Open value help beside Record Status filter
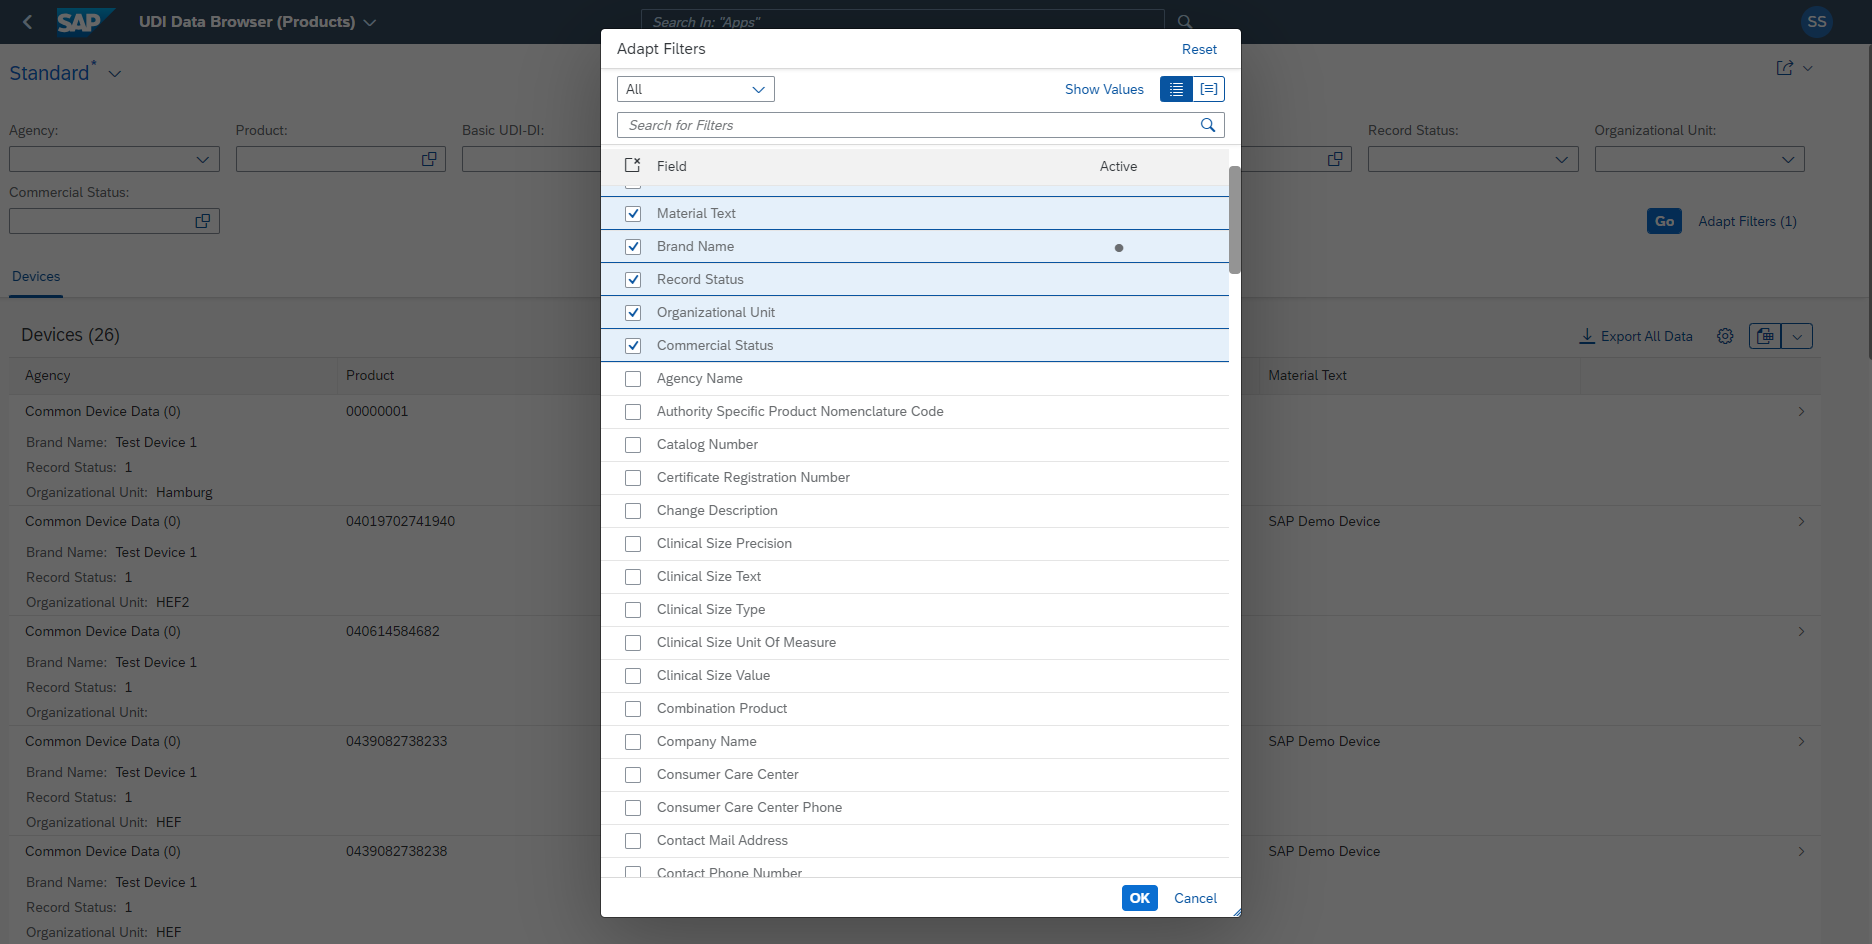The width and height of the screenshot is (1872, 944). point(1335,159)
